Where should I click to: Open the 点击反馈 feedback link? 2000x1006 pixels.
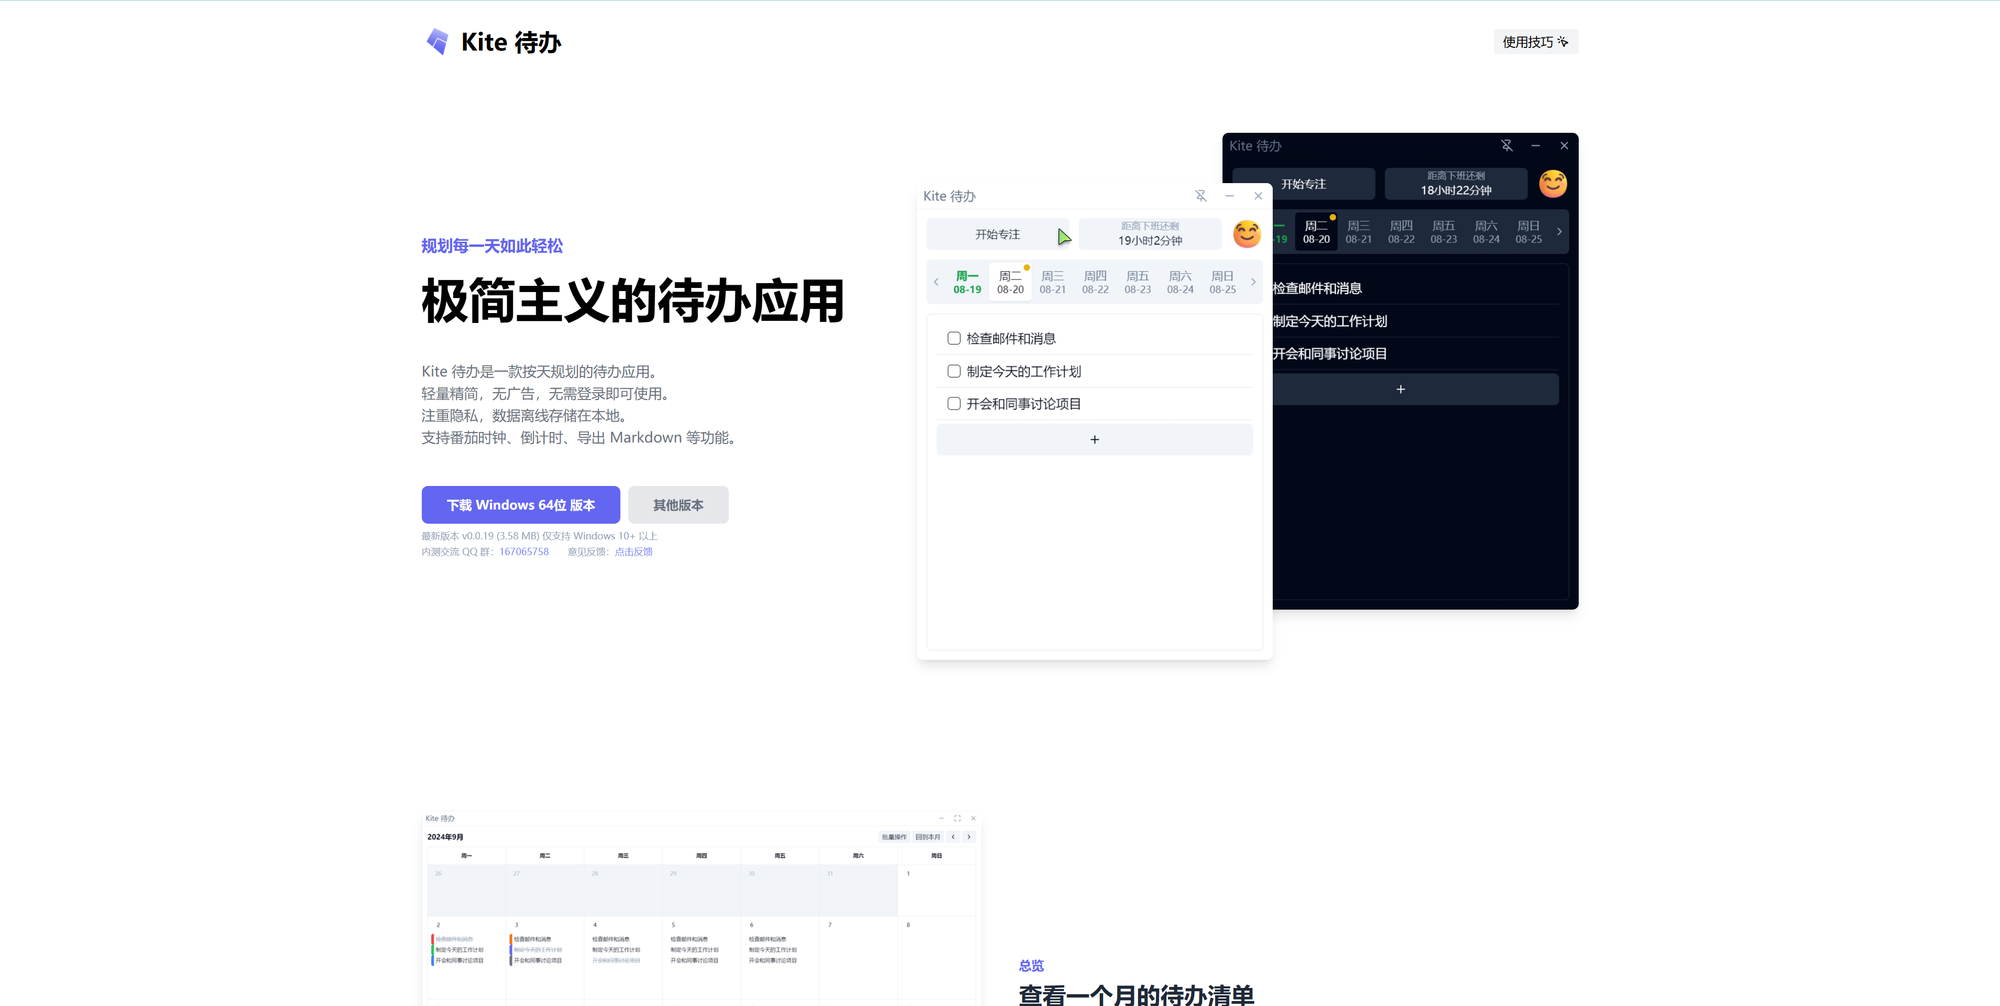(x=633, y=552)
